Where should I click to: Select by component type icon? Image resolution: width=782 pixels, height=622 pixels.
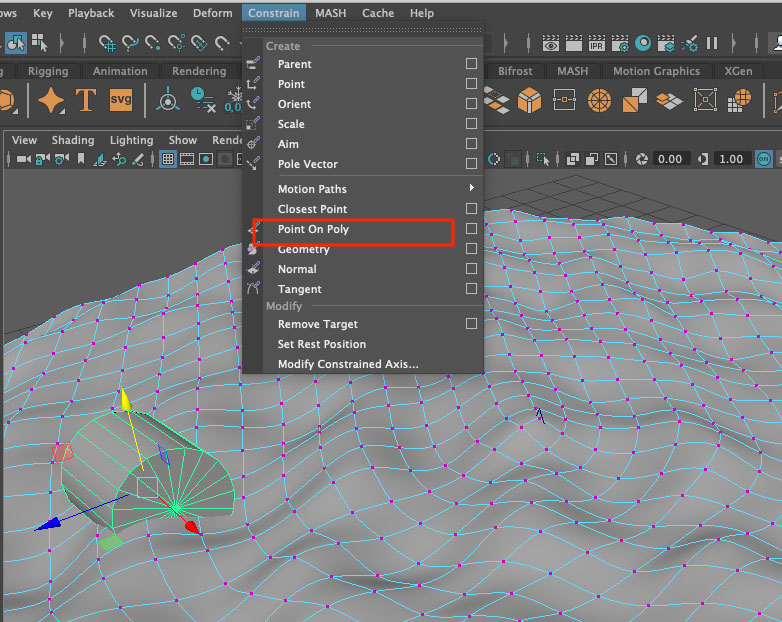click(39, 43)
